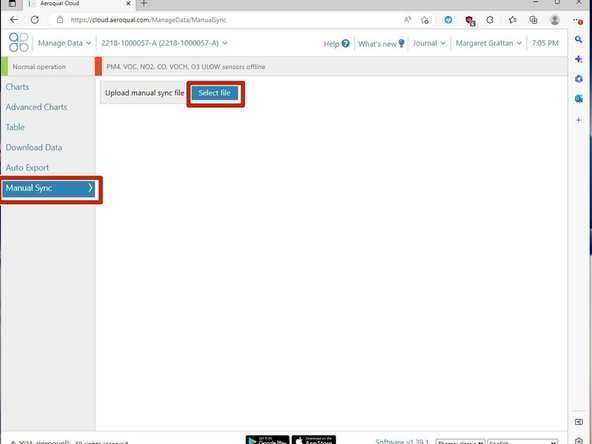The width and height of the screenshot is (592, 444).
Task: Select the Aeroqual Cloud browser tab
Action: (80, 3)
